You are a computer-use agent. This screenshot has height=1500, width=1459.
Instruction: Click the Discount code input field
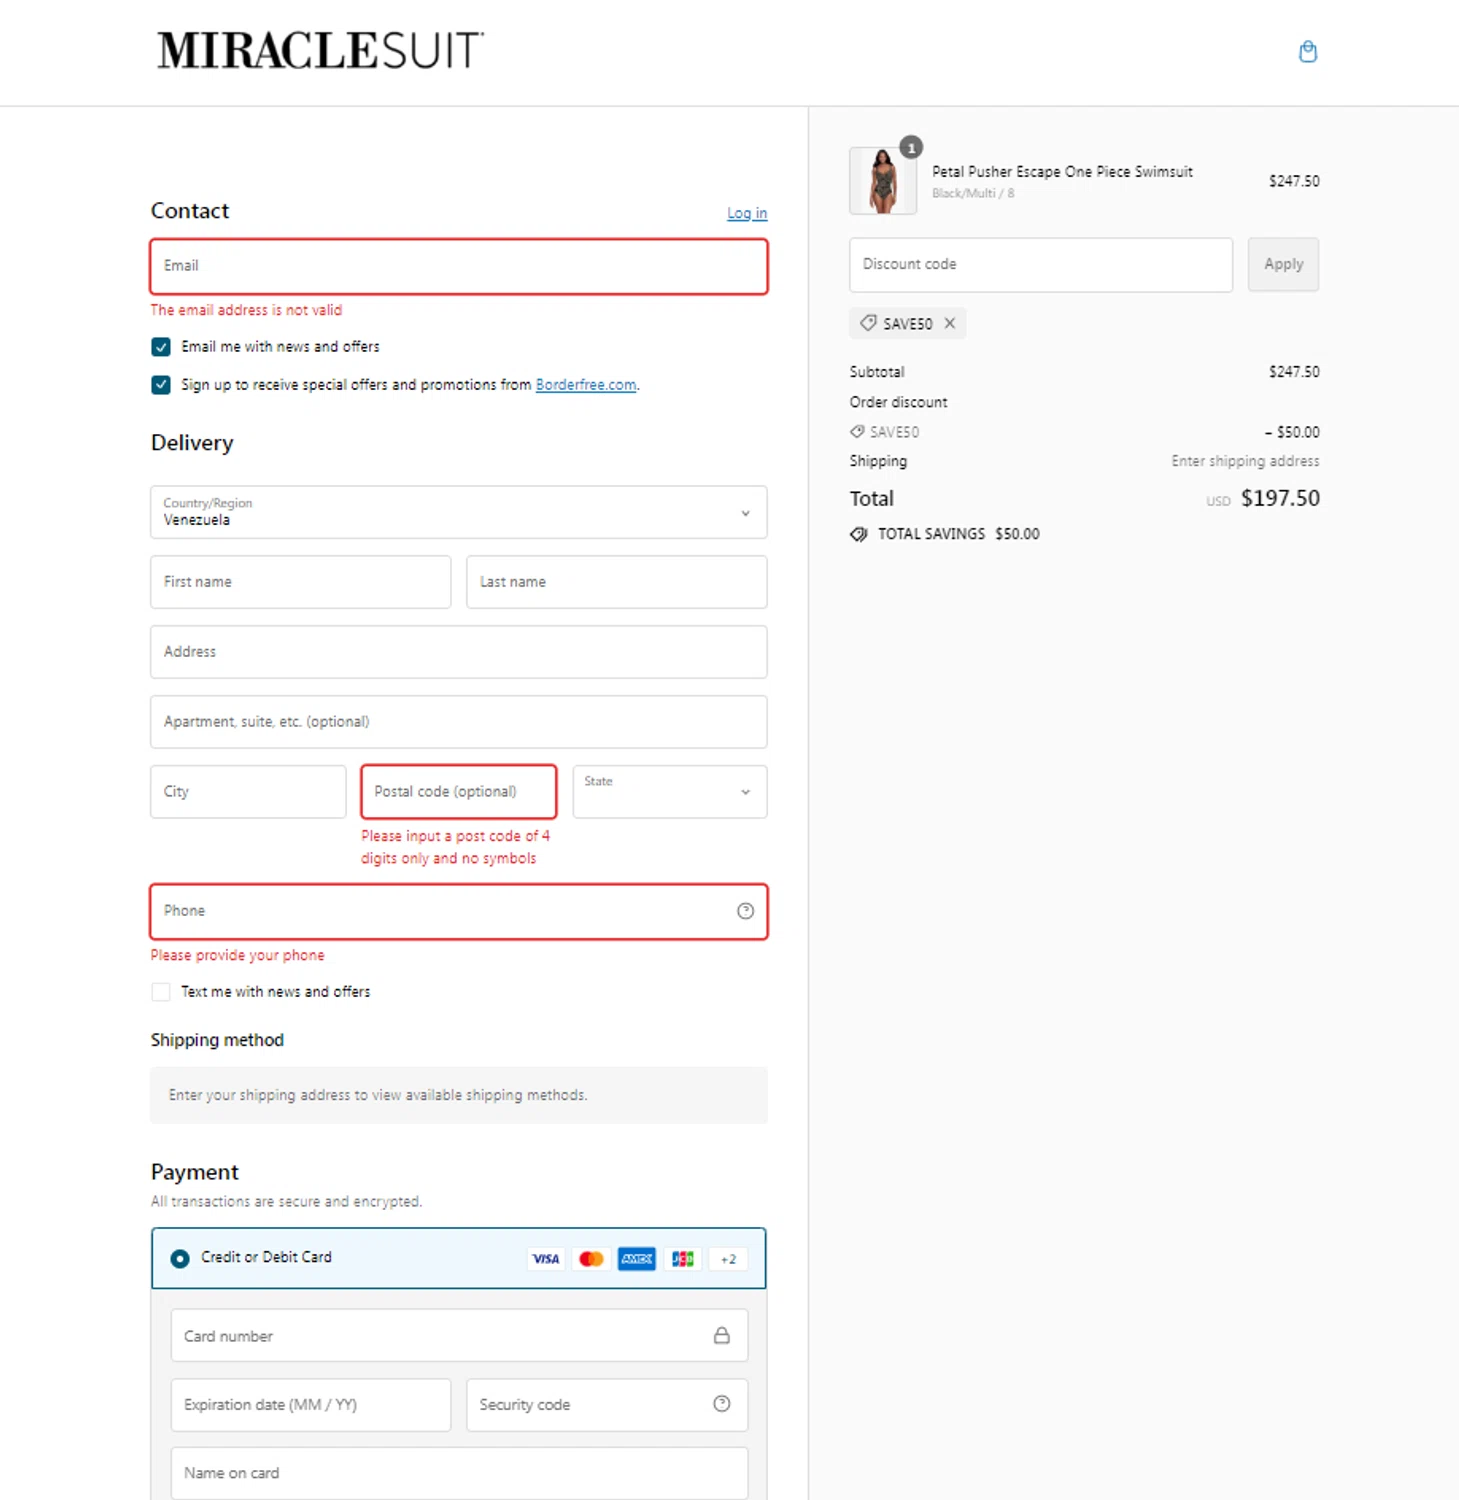coord(1041,265)
